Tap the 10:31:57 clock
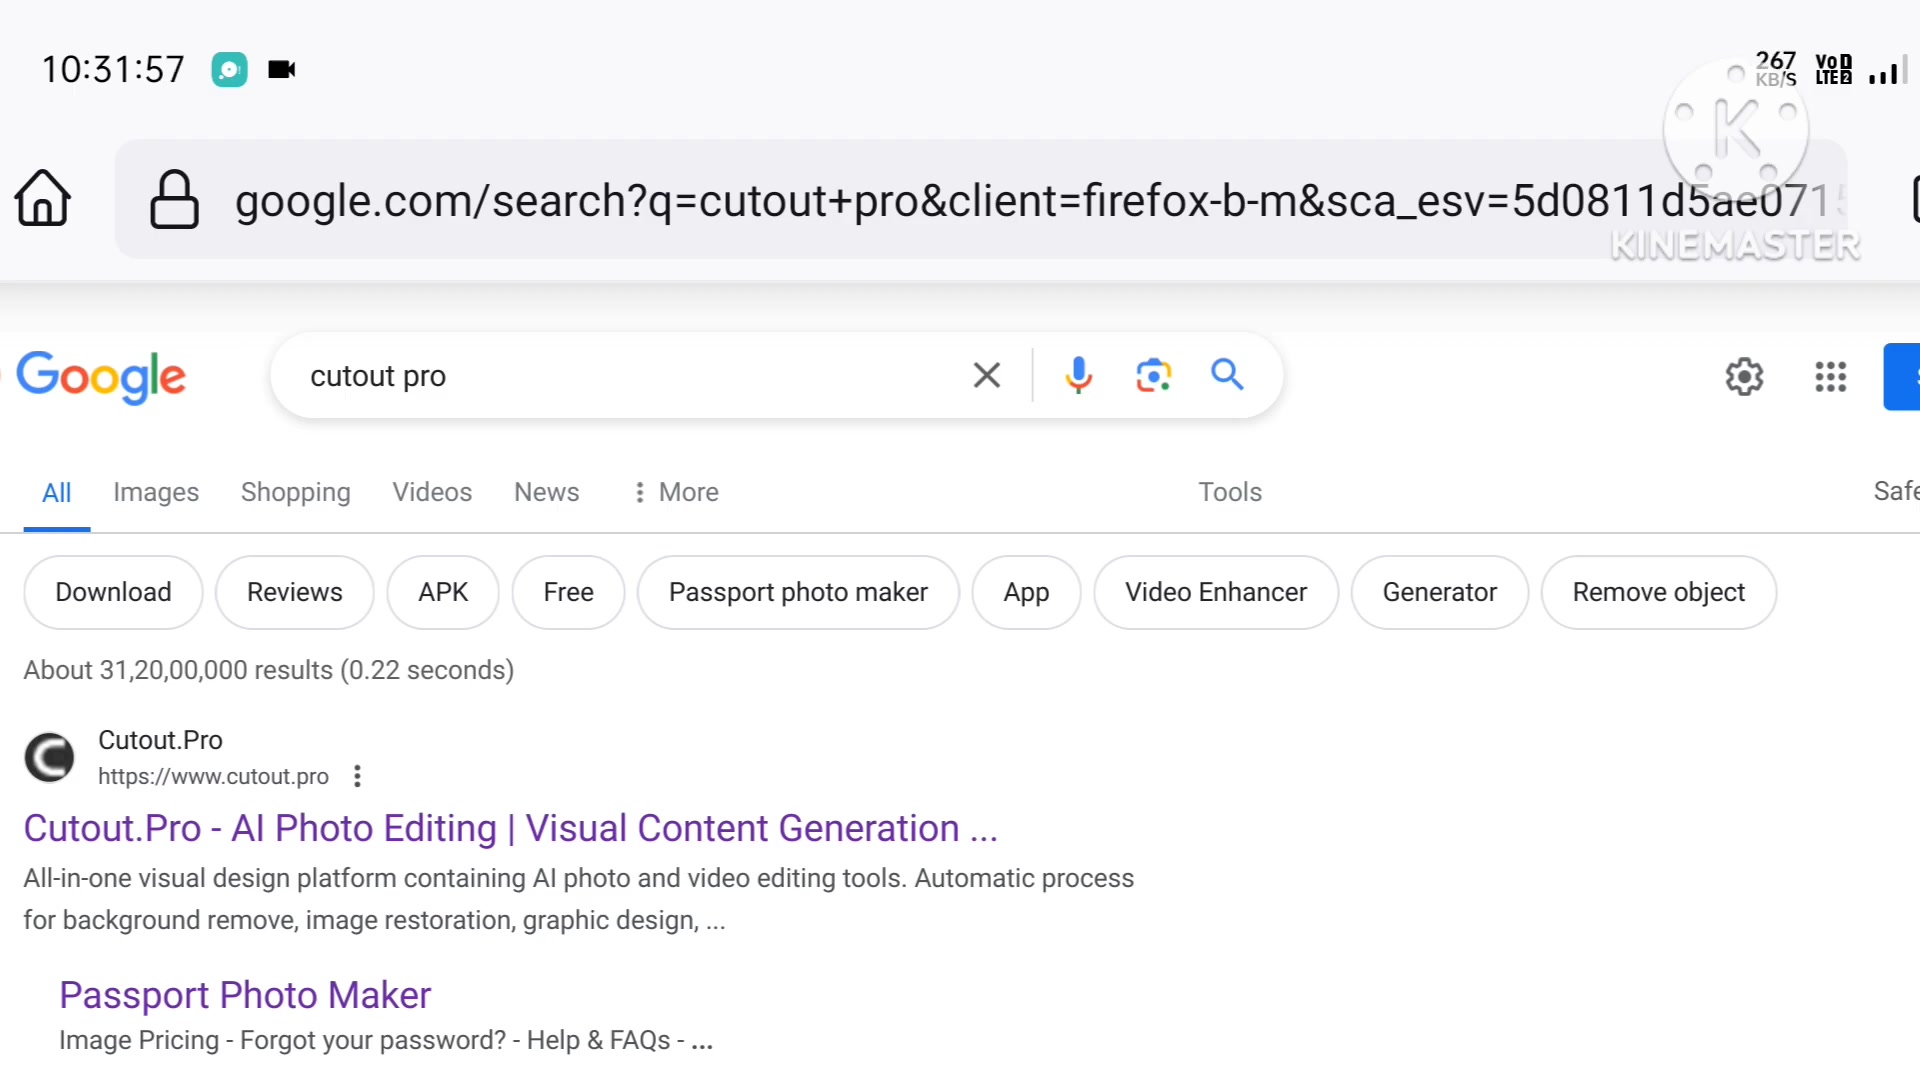This screenshot has height=1080, width=1920. coord(113,69)
